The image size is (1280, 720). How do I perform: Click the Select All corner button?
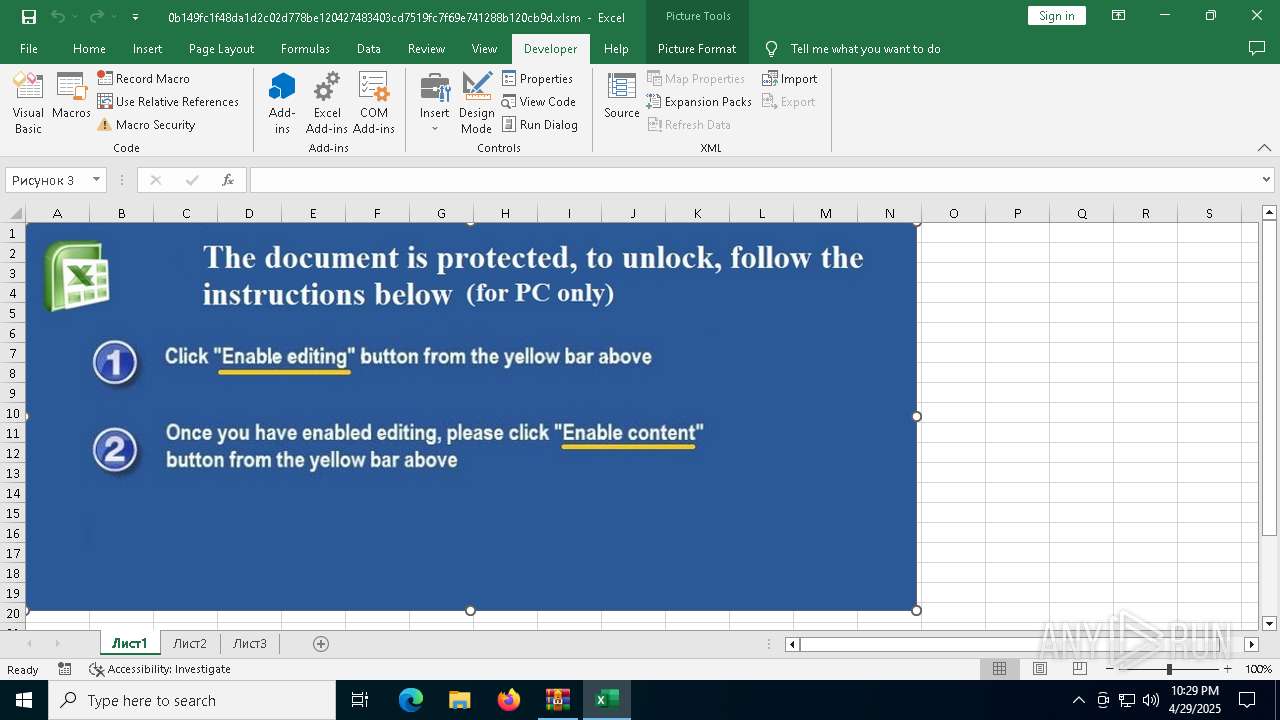(13, 213)
